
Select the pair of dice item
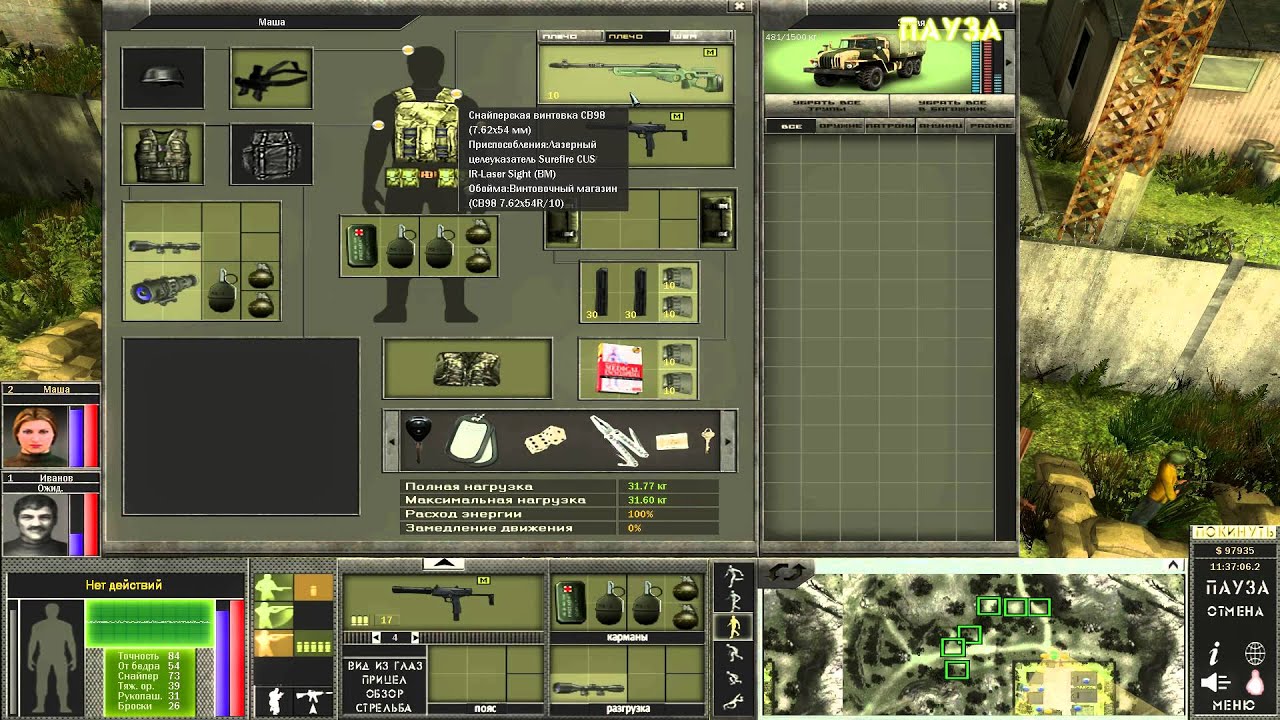[x=545, y=440]
